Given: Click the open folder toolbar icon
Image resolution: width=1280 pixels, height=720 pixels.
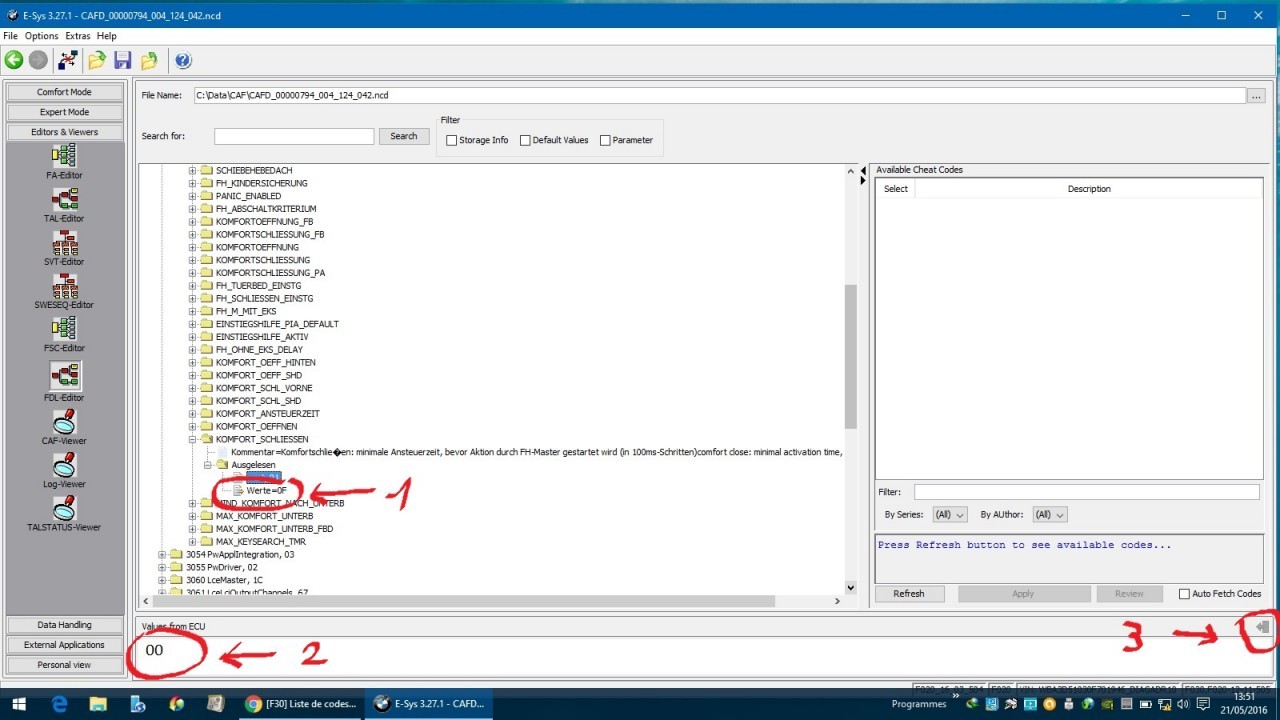Looking at the screenshot, I should pos(97,61).
